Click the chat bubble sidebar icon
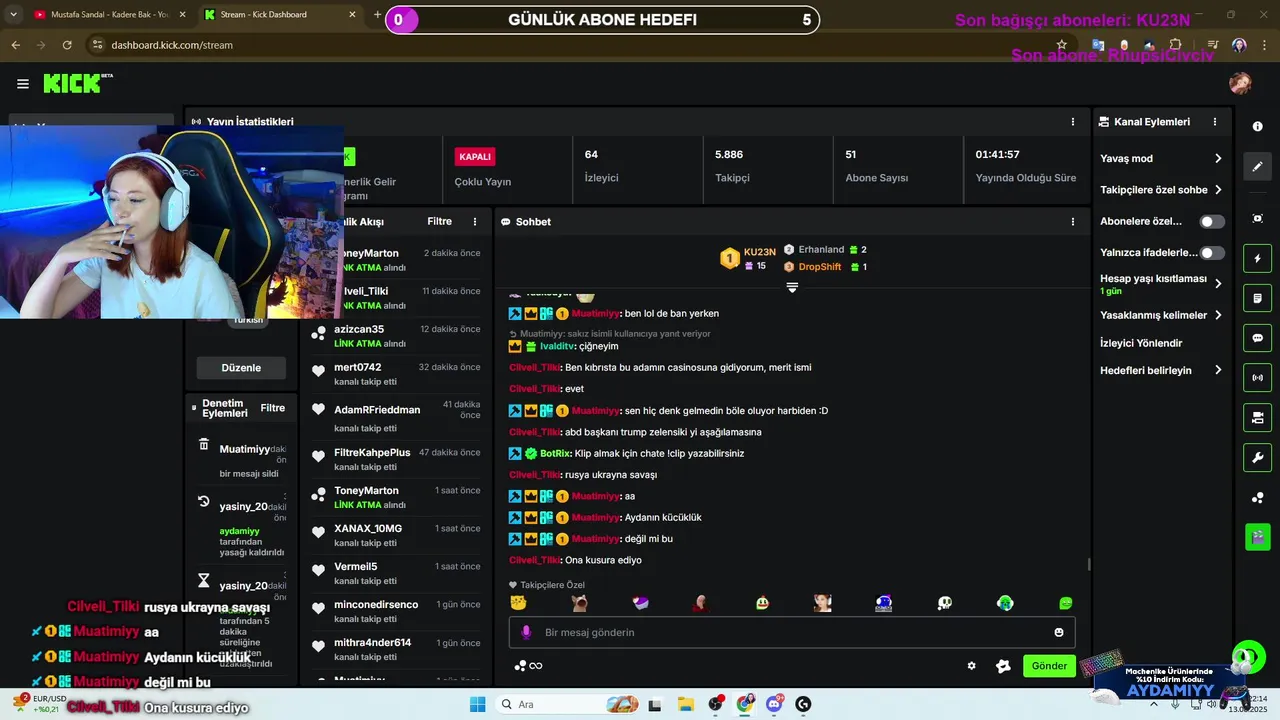The height and width of the screenshot is (720, 1280). click(x=1258, y=338)
